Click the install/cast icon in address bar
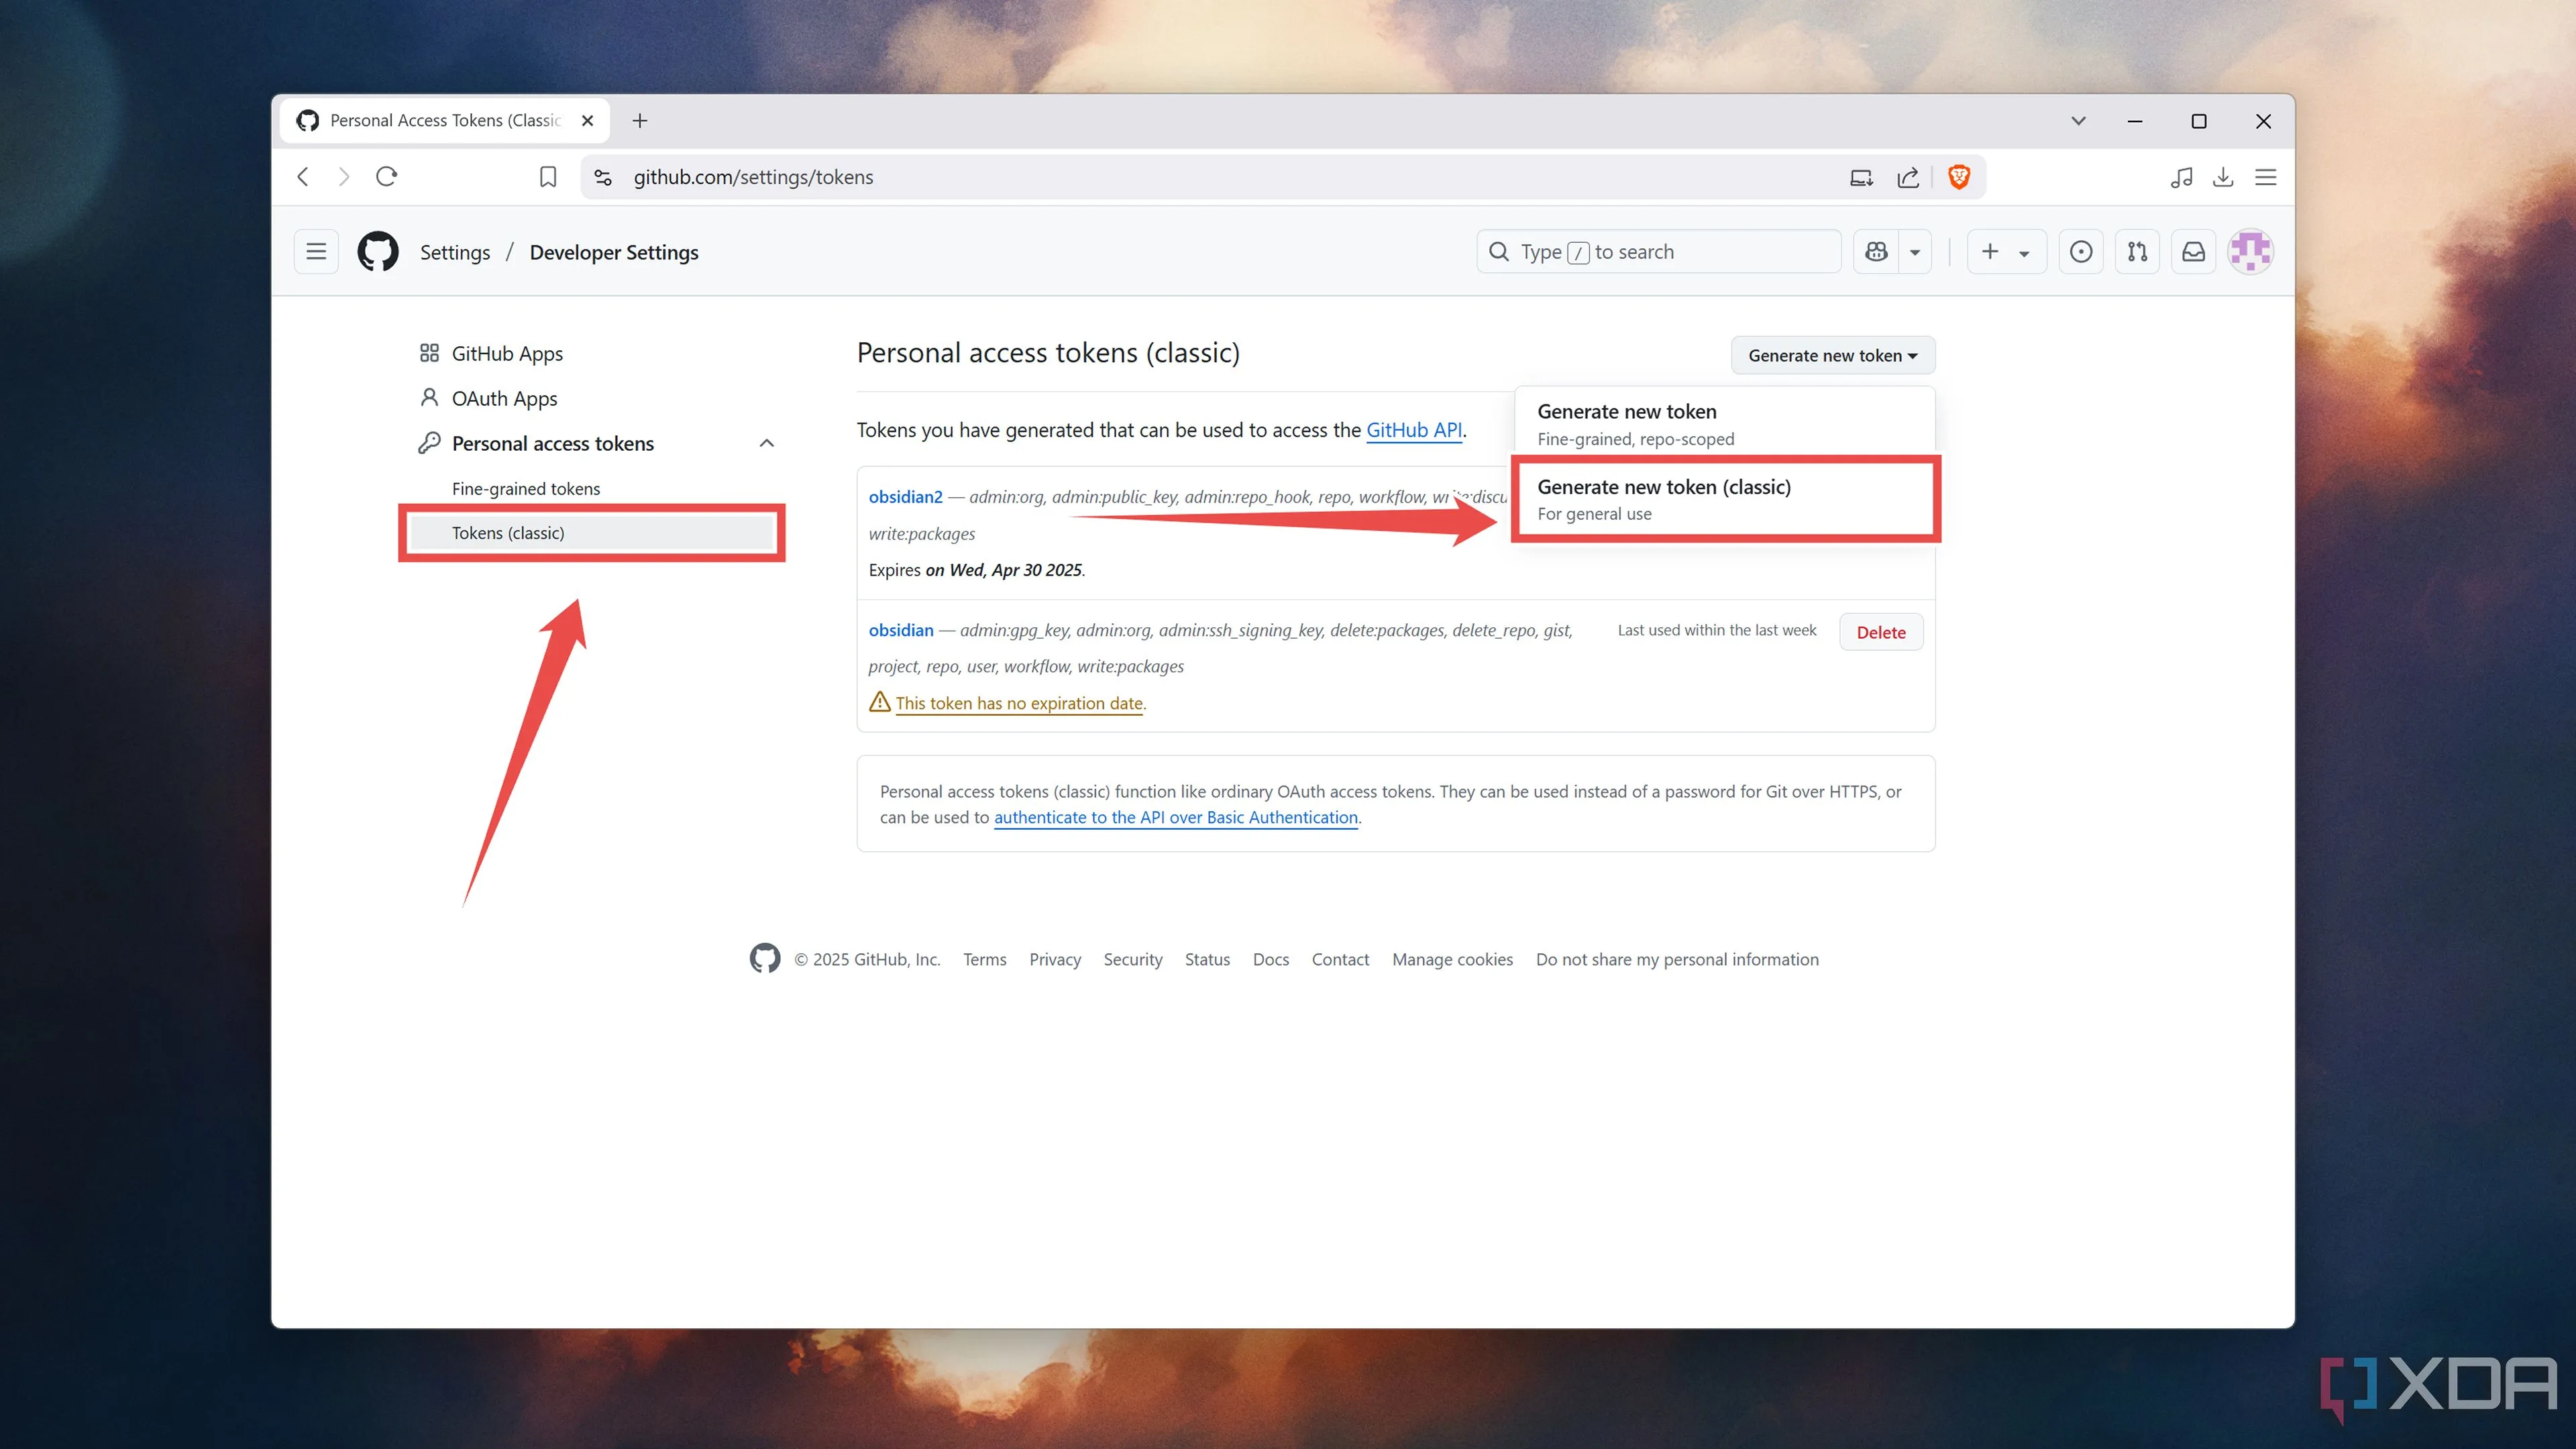 point(1861,177)
